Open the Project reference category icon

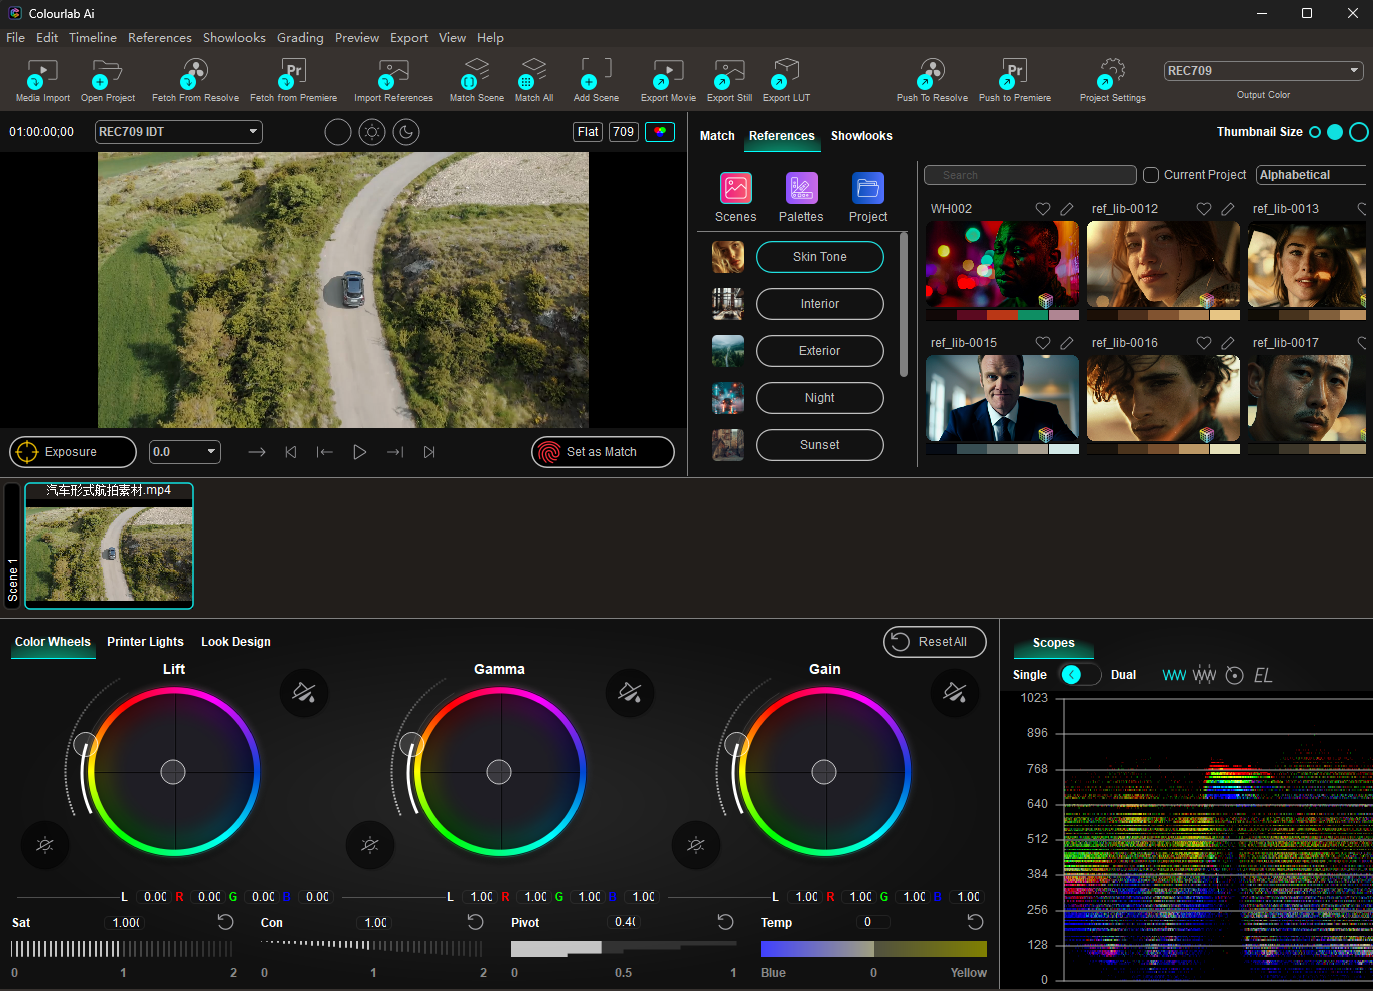(x=868, y=188)
